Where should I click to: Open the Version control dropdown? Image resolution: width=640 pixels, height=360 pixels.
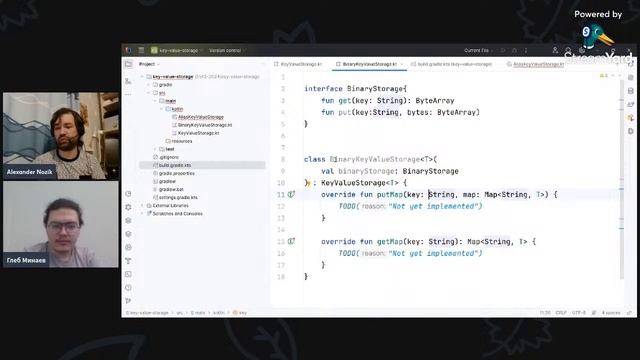point(227,50)
